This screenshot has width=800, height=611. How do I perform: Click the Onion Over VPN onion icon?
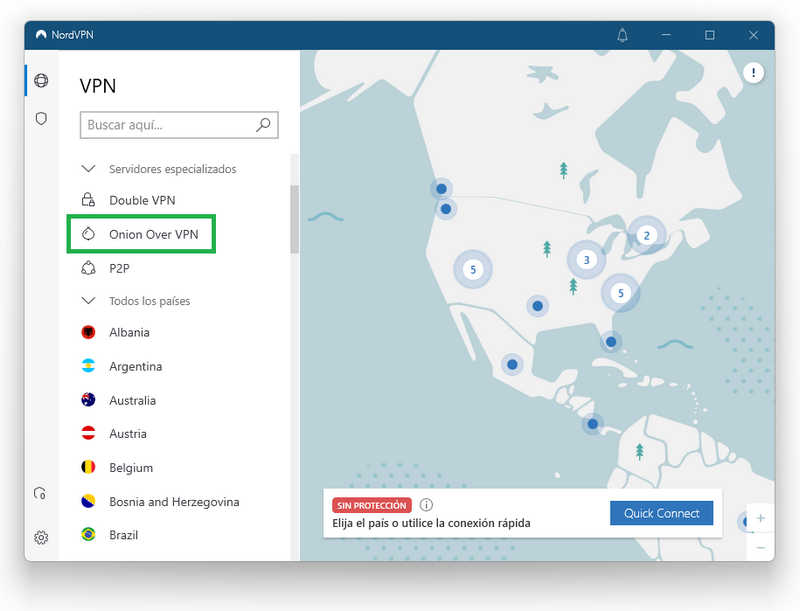pos(88,234)
